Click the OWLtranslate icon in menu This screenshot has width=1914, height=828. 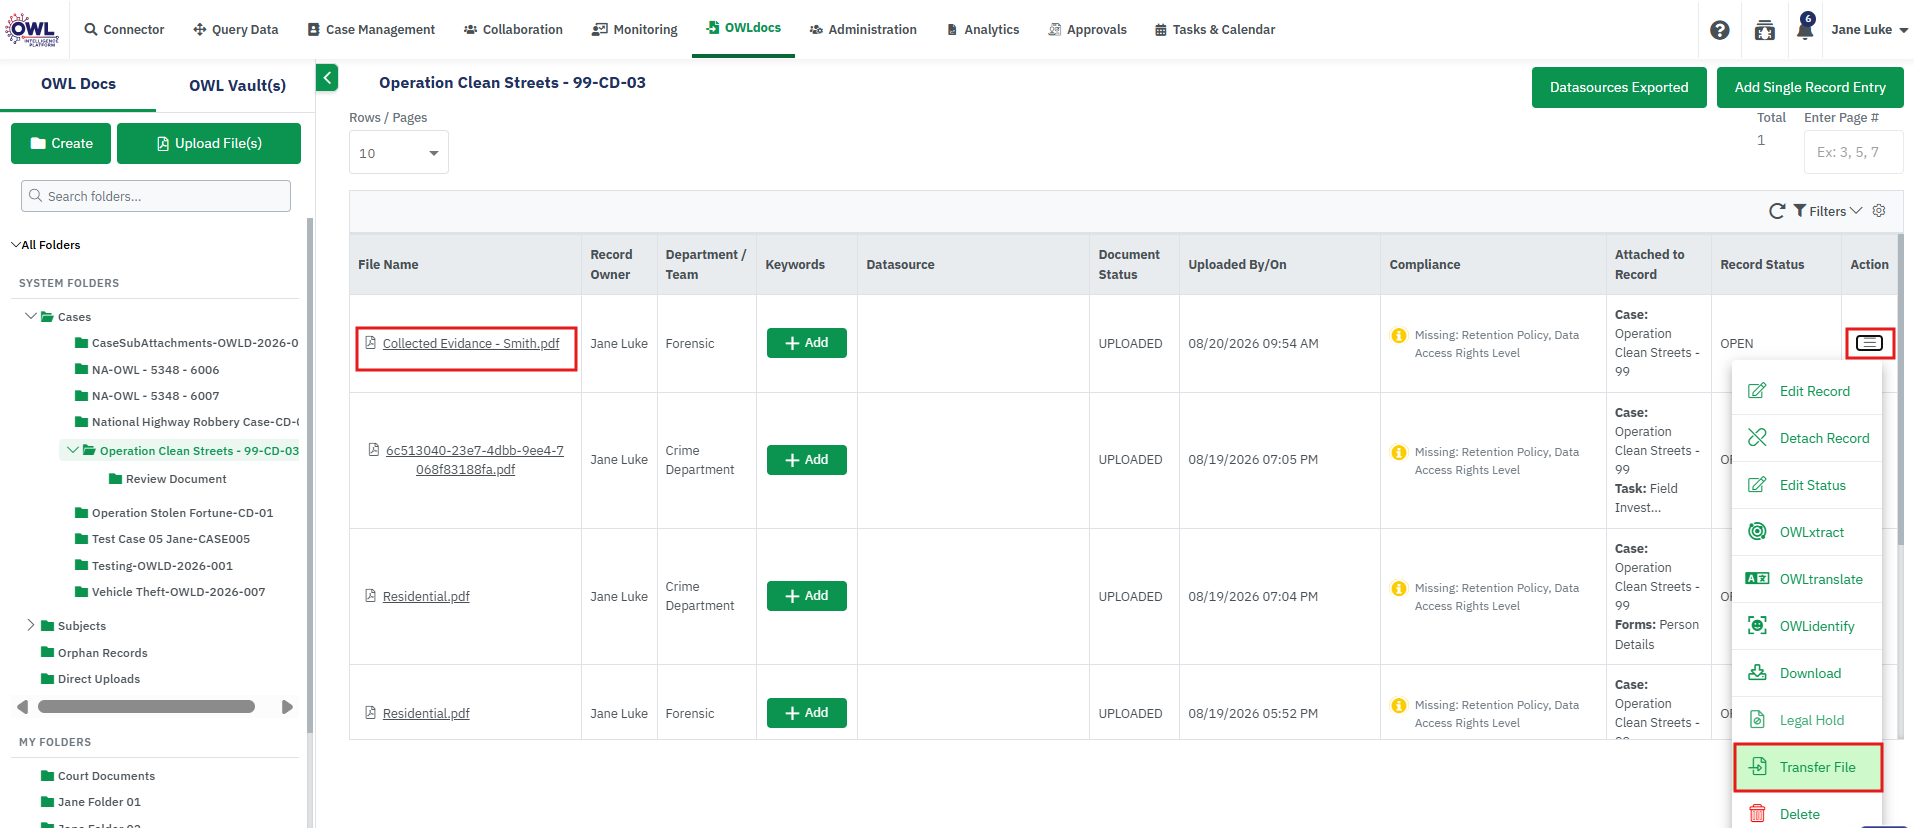click(1757, 579)
